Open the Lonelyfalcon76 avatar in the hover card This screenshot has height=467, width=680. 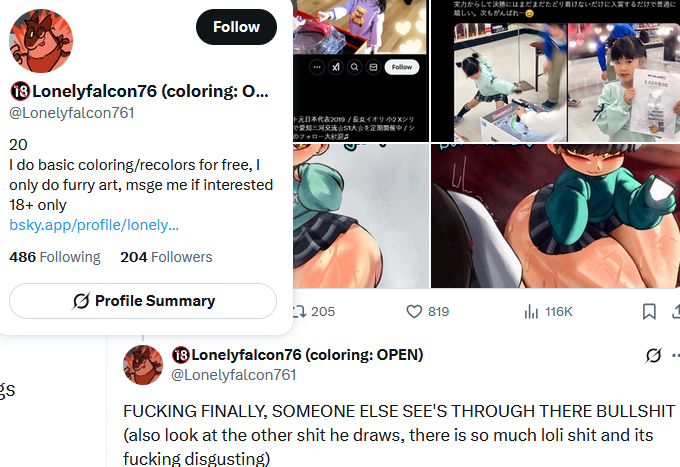click(x=41, y=41)
